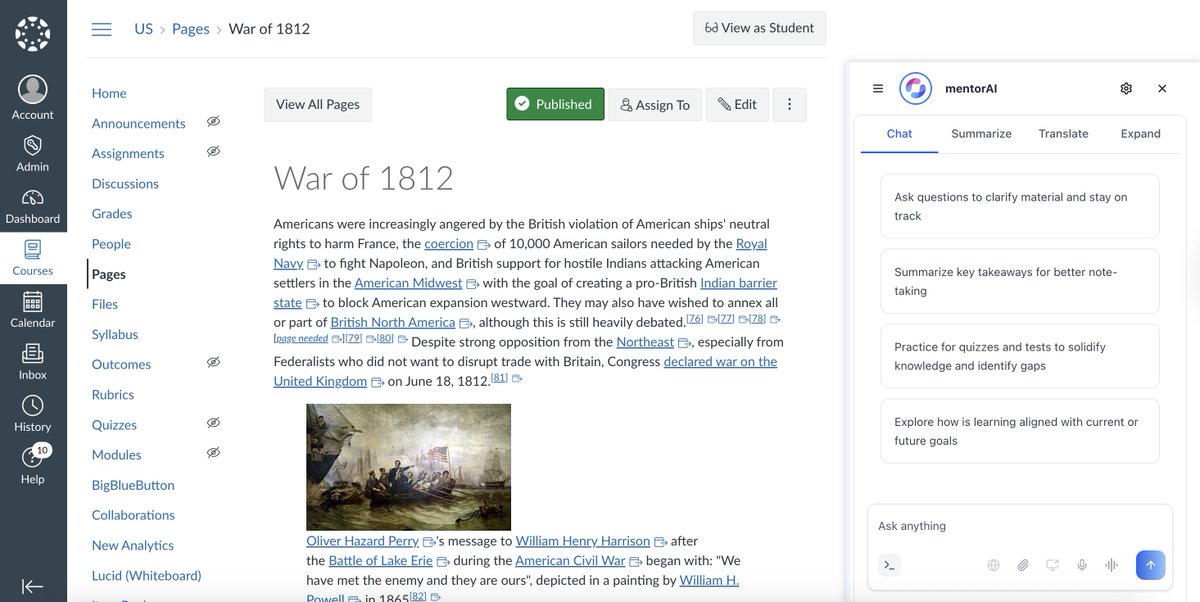Open the Help icon with badge 10
Screen dimensions: 1200x602
point(33,457)
